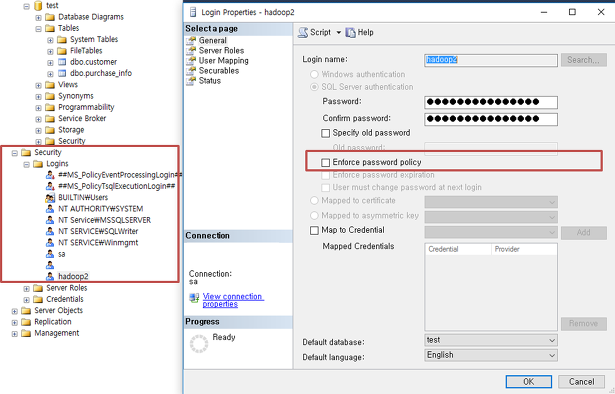
Task: Open the Map to Credential combo box
Action: (491, 232)
